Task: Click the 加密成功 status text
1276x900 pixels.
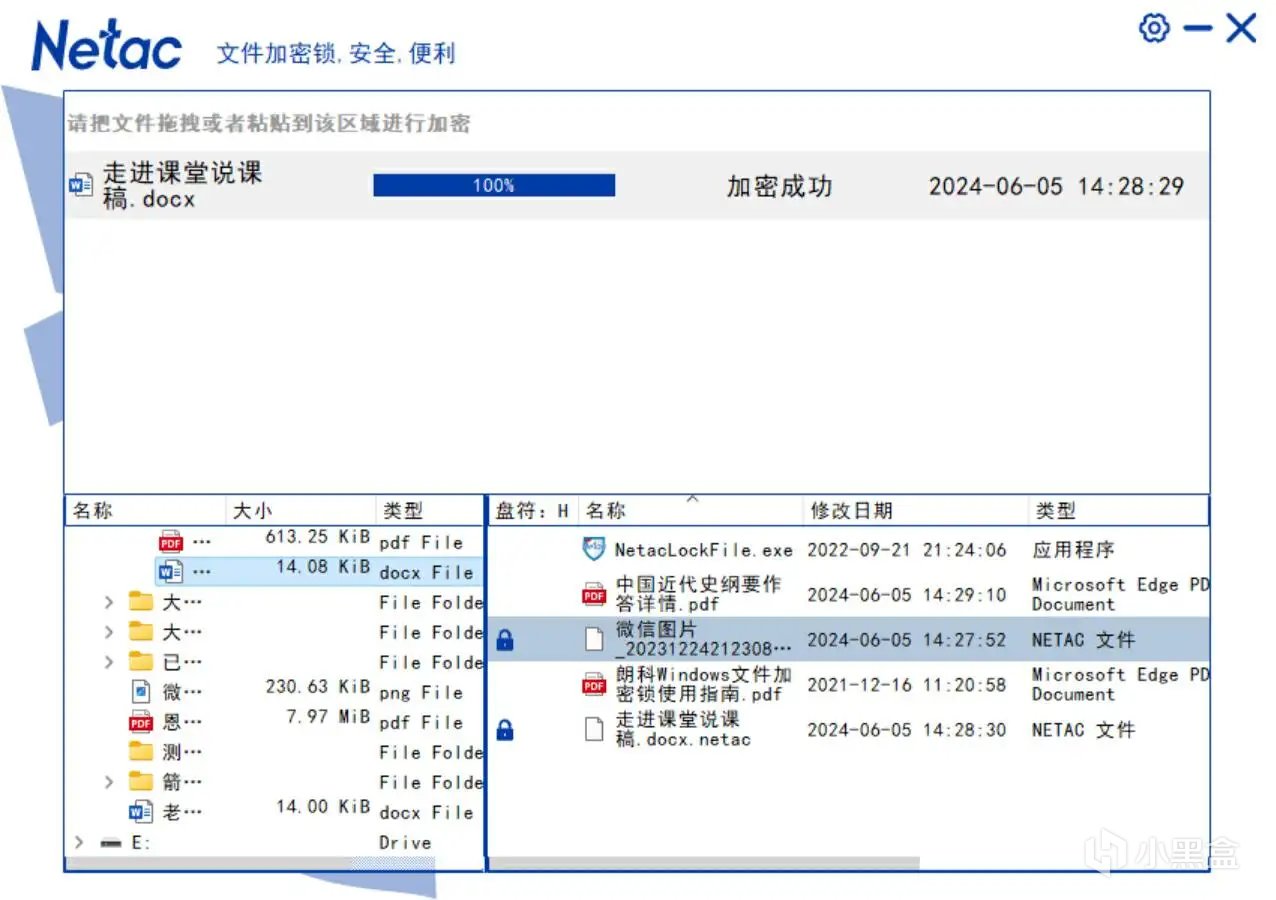Action: [x=779, y=186]
